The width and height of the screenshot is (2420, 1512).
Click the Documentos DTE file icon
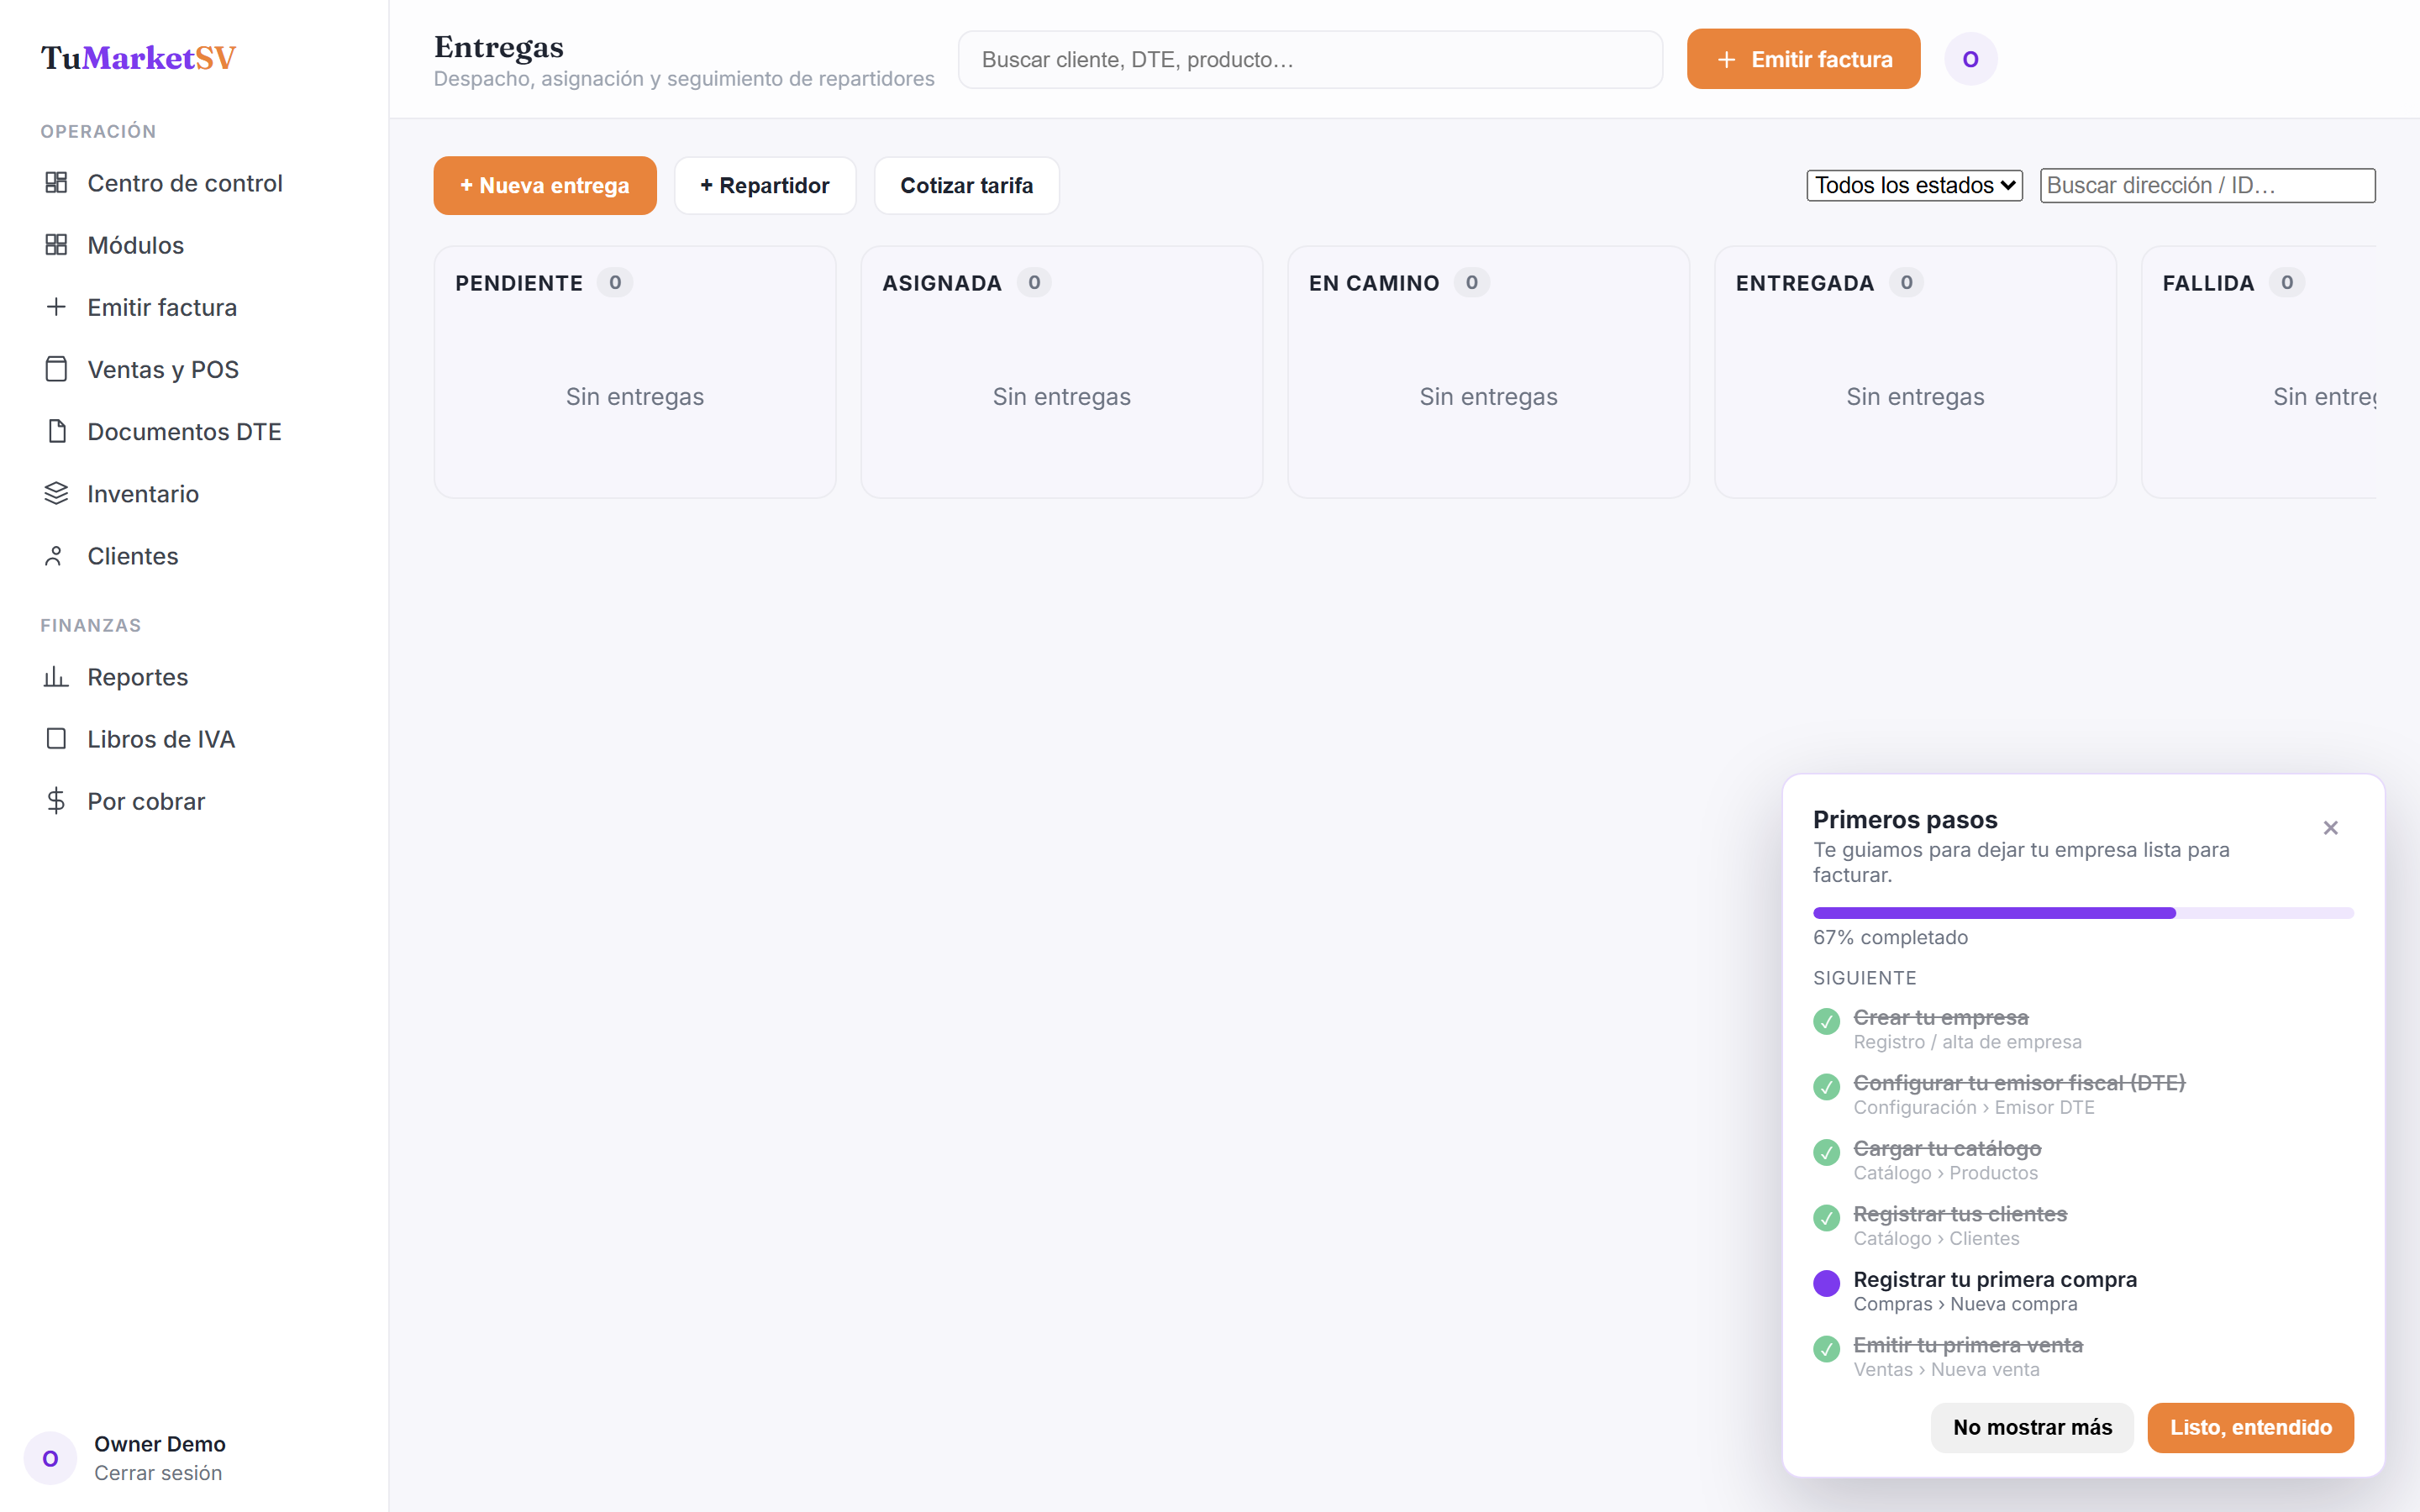(x=56, y=431)
